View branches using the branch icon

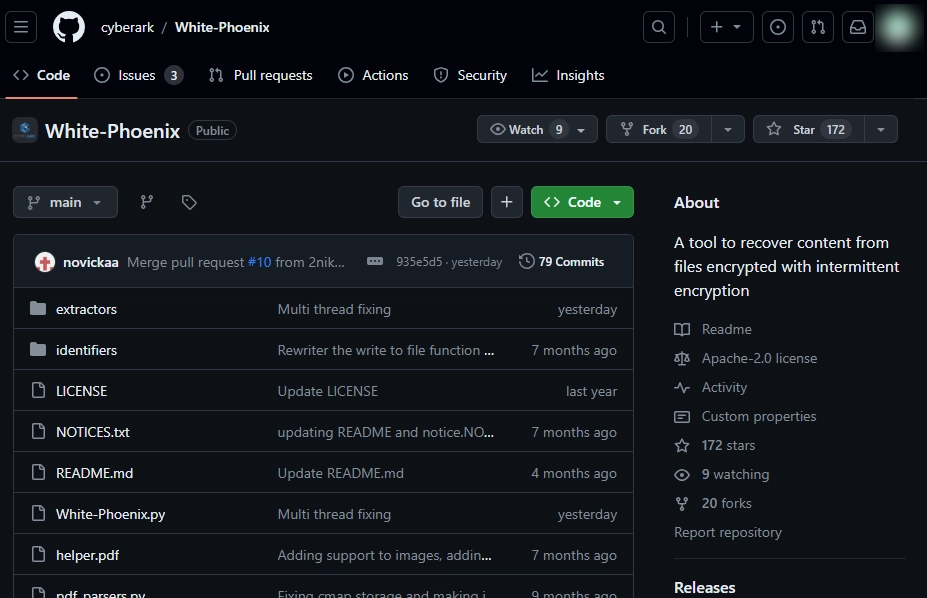click(x=147, y=202)
